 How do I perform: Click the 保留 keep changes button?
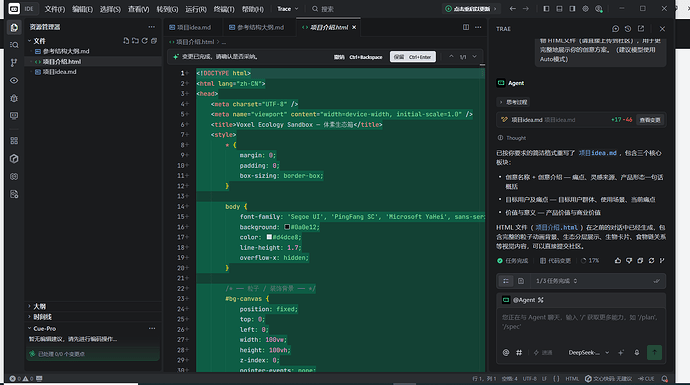pyautogui.click(x=413, y=57)
